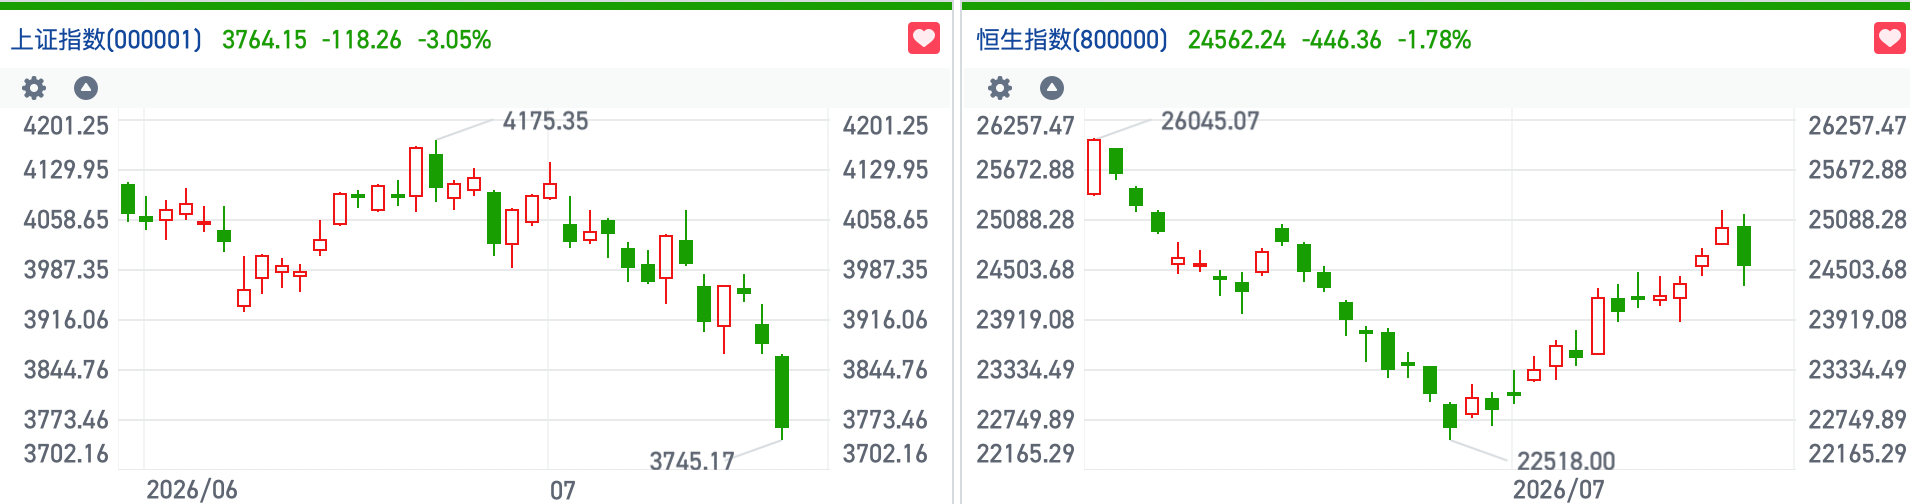Click the 上证指数 change percent -3.05%

point(454,40)
